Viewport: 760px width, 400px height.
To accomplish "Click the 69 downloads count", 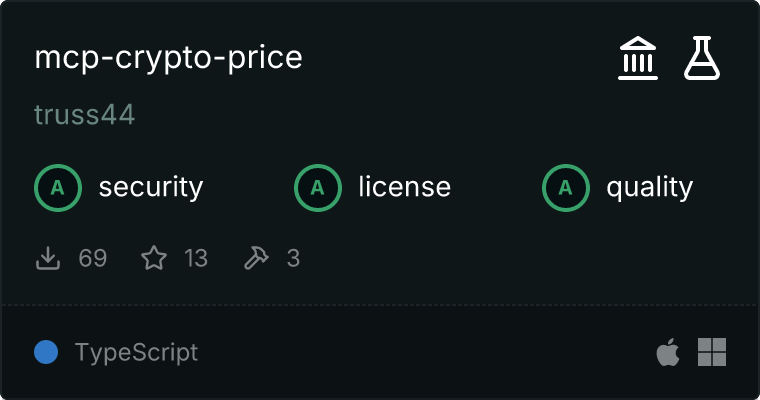I will click(93, 259).
